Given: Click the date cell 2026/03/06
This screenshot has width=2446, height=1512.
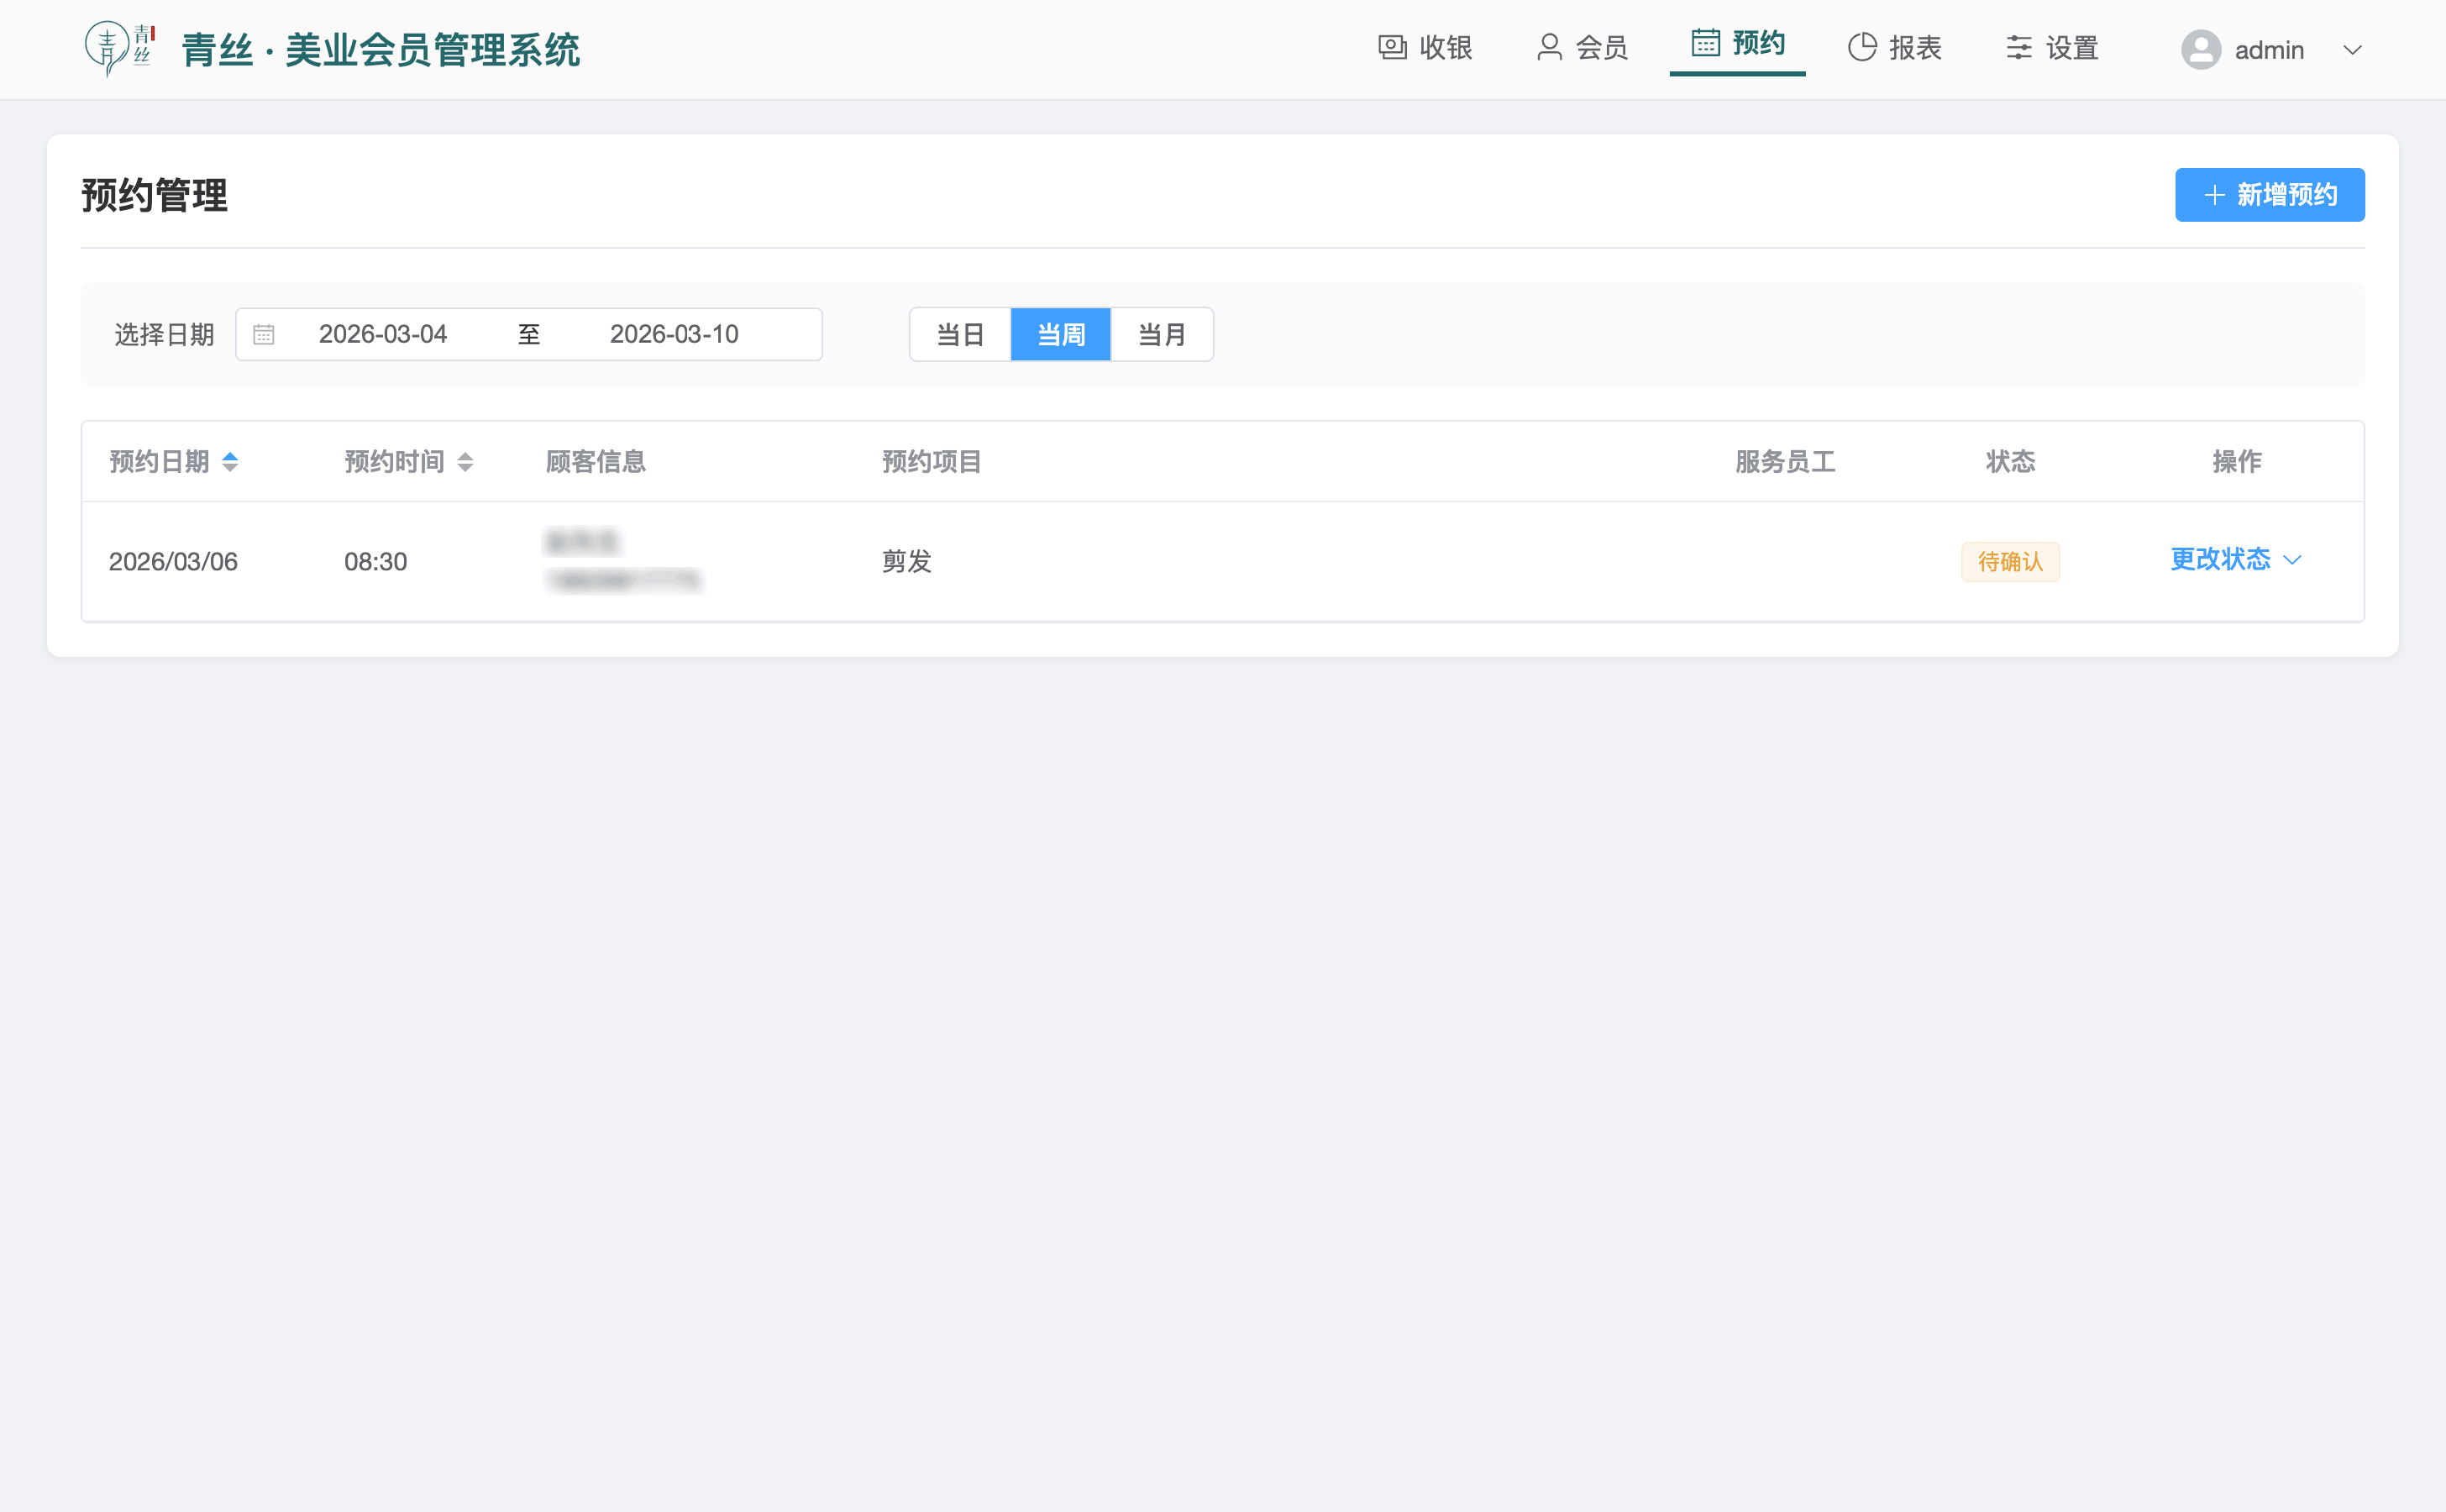Looking at the screenshot, I should [x=173, y=562].
